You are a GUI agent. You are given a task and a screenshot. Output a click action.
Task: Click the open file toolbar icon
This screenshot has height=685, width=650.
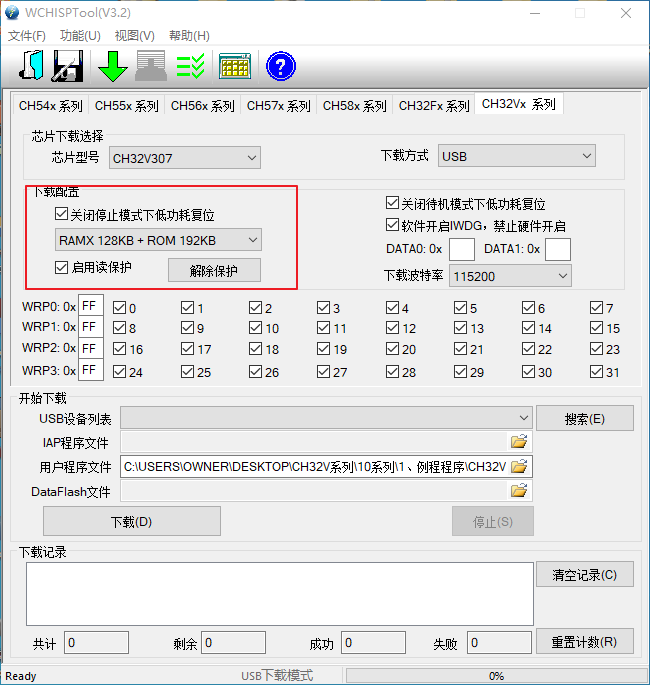pyautogui.click(x=31, y=66)
